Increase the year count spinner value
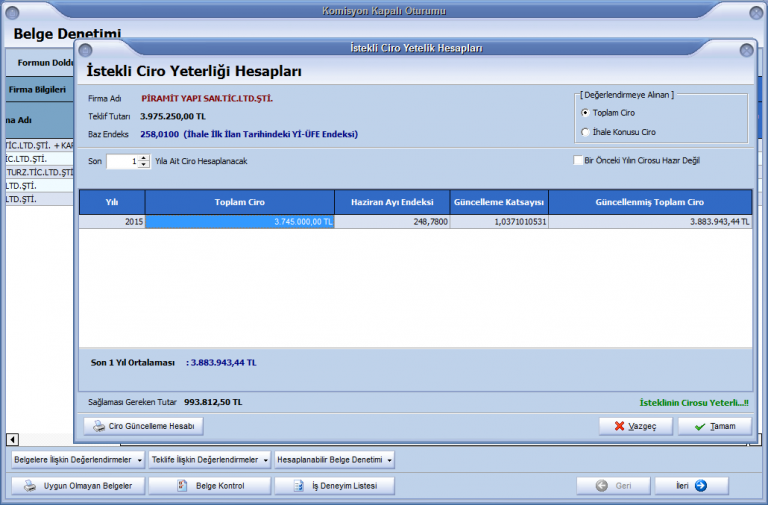This screenshot has height=505, width=768. tap(145, 157)
